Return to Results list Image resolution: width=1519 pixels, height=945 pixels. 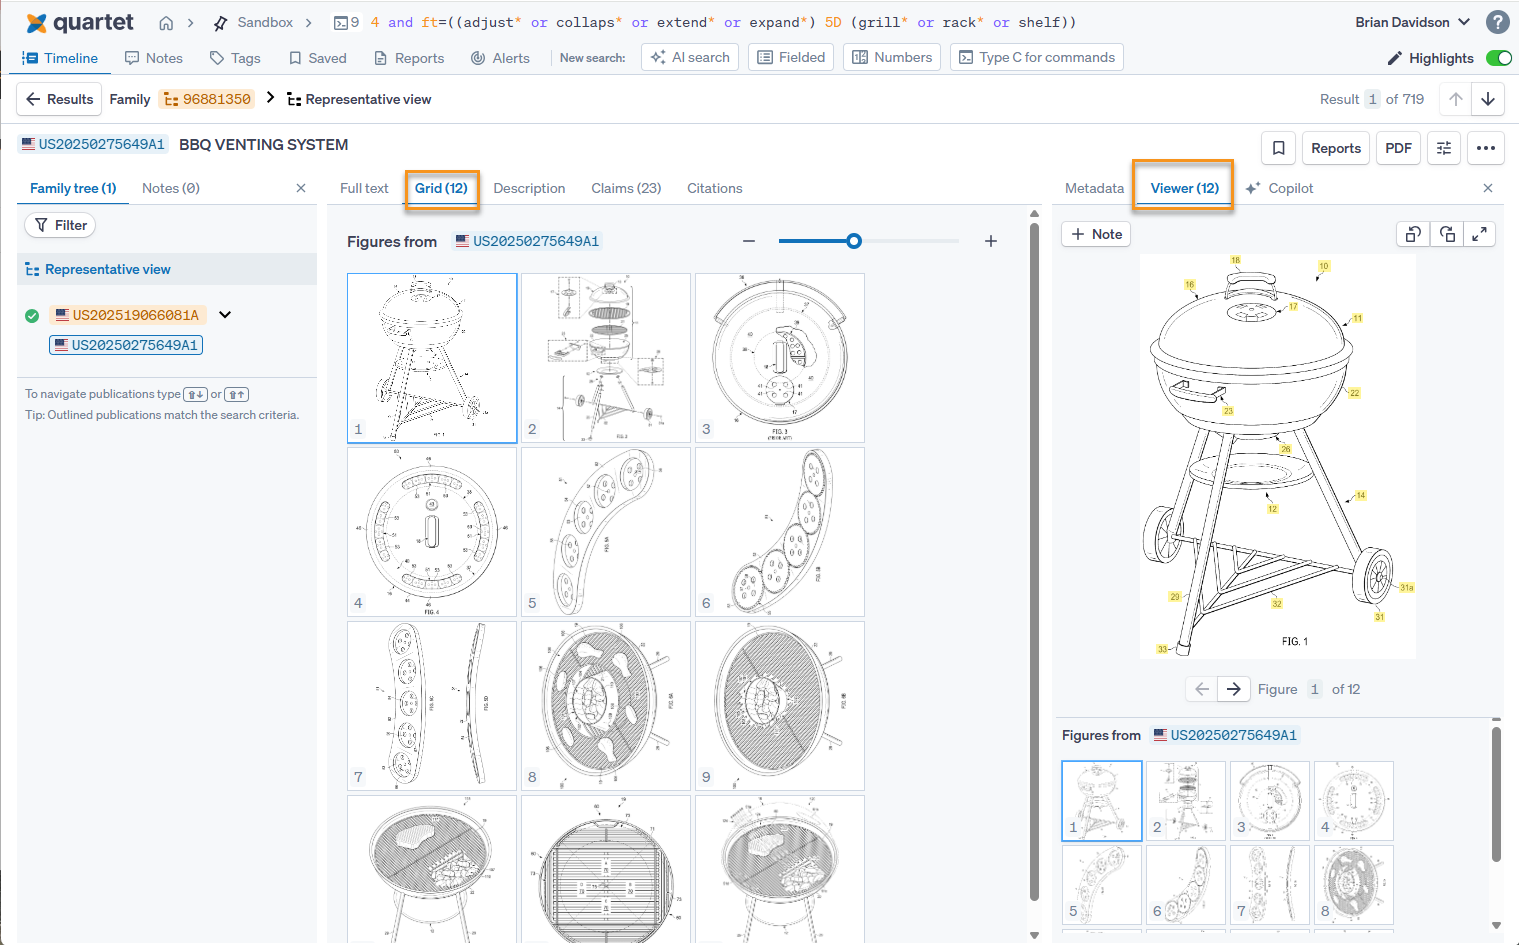coord(59,99)
